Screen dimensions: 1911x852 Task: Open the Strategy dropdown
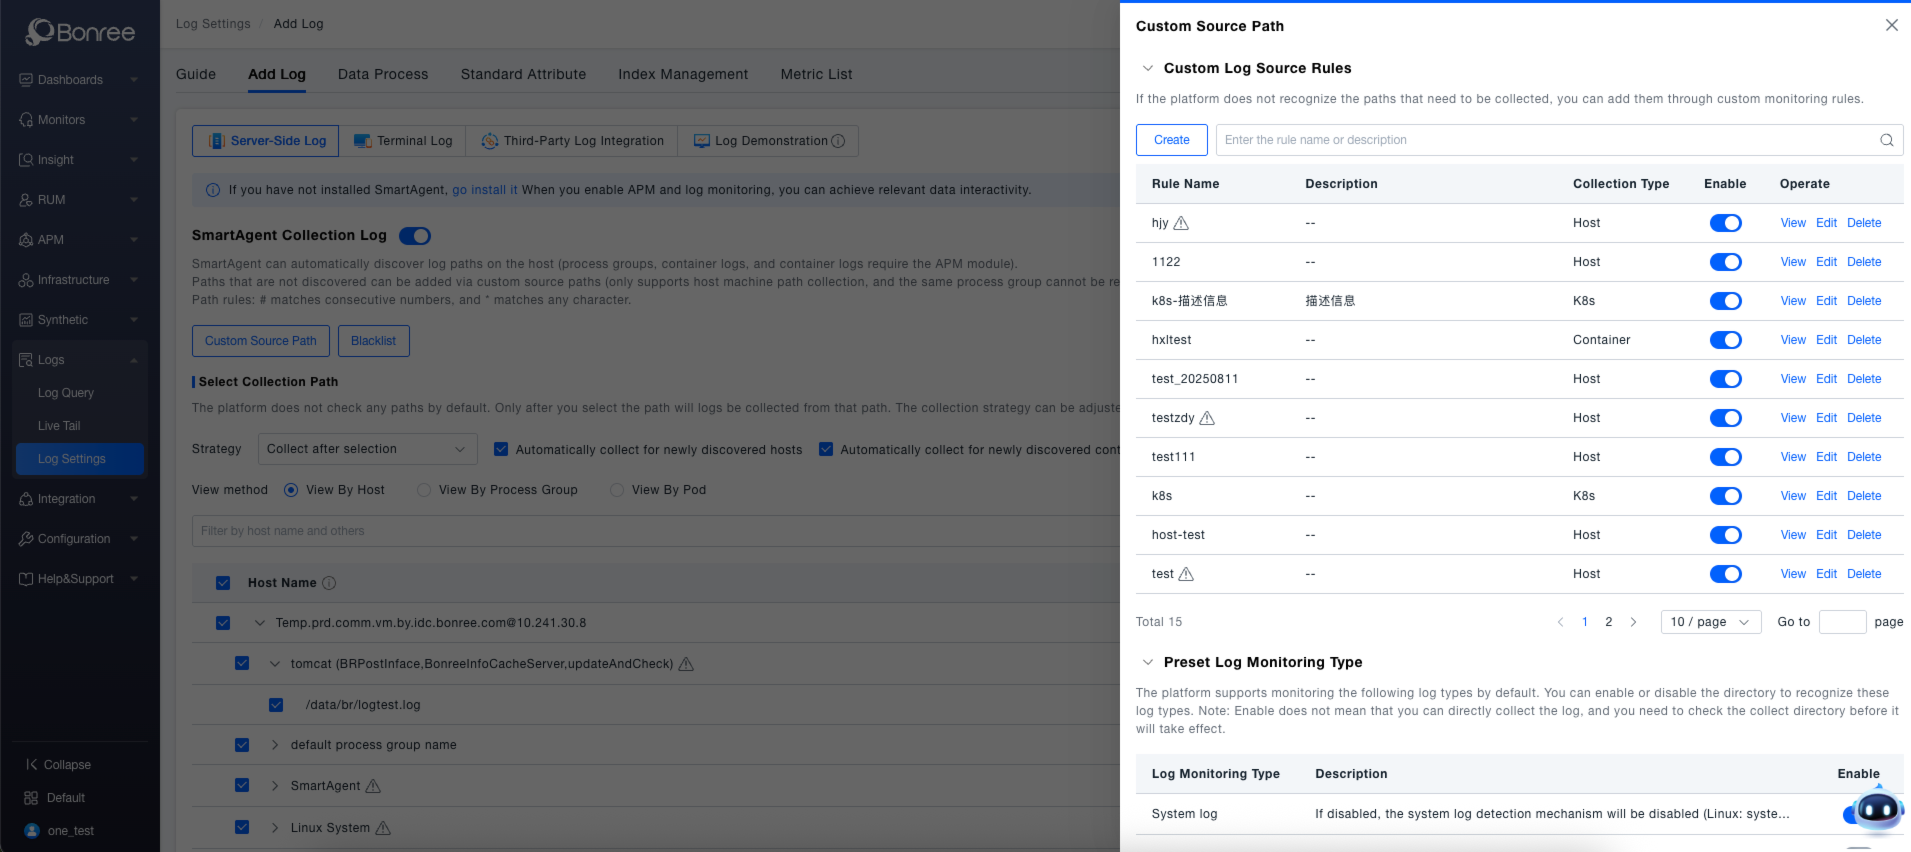coord(366,449)
